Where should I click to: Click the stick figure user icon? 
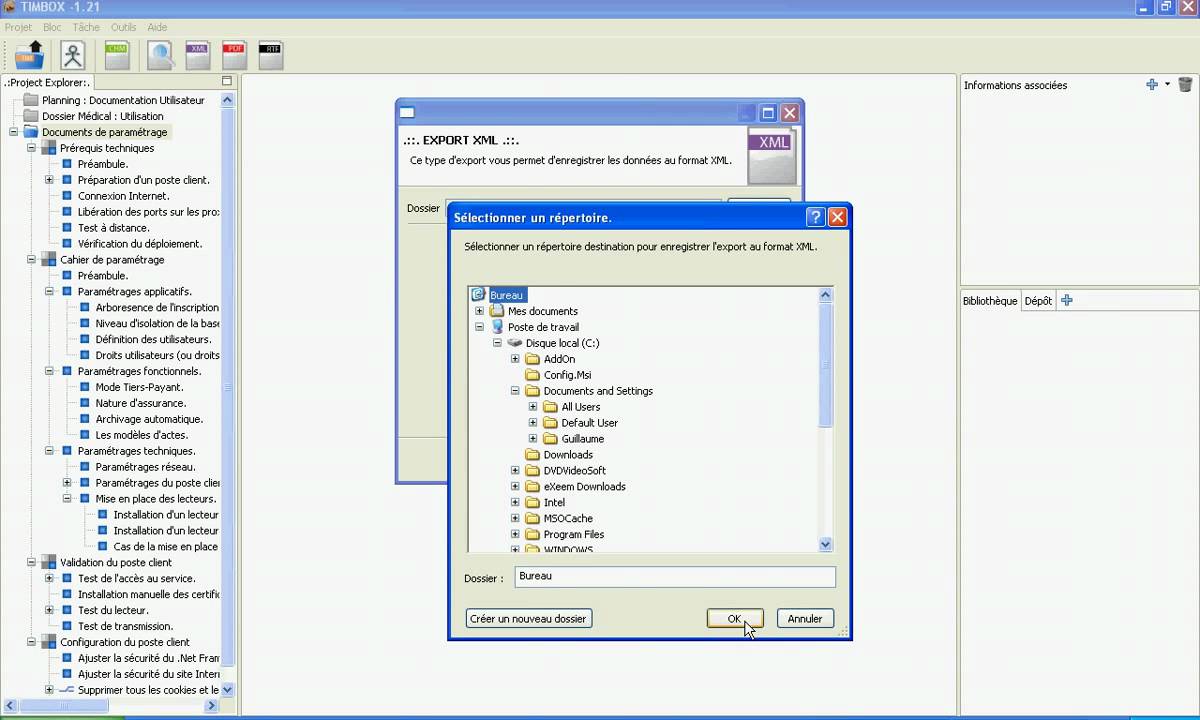[x=73, y=55]
